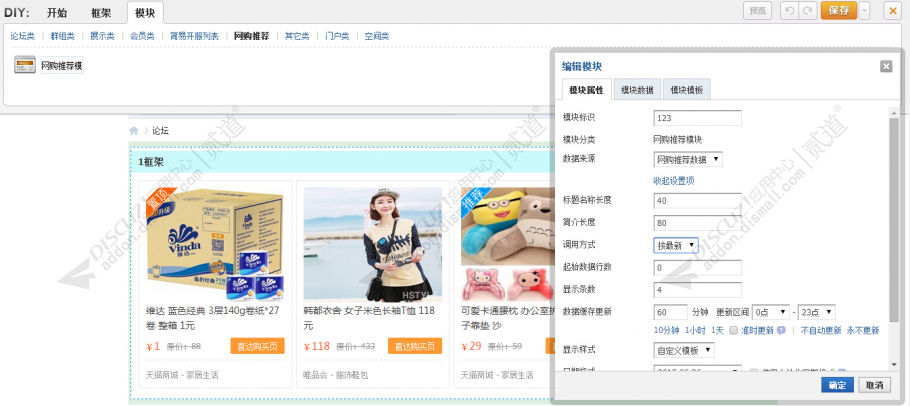The width and height of the screenshot is (910, 406).
Task: Open the 门户类 module category
Action: pos(337,36)
